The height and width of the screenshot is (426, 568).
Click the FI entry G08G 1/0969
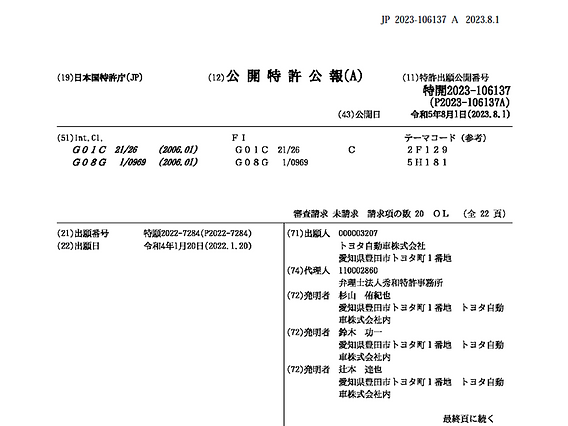click(271, 162)
